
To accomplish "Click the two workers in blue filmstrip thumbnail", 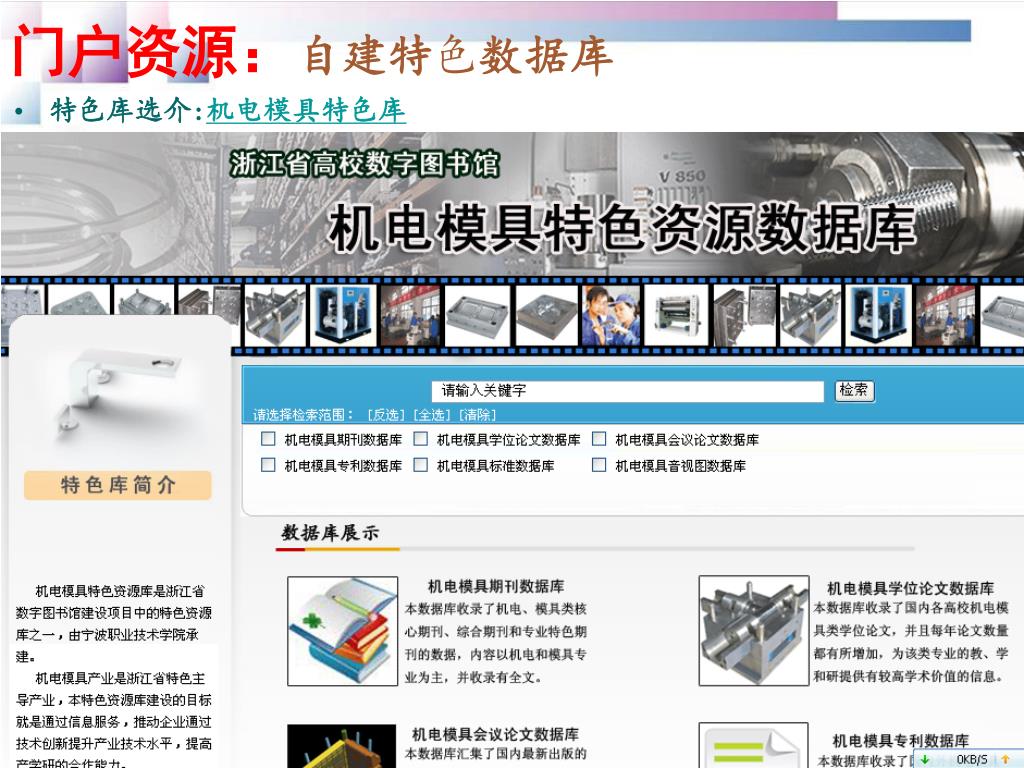I will point(611,315).
